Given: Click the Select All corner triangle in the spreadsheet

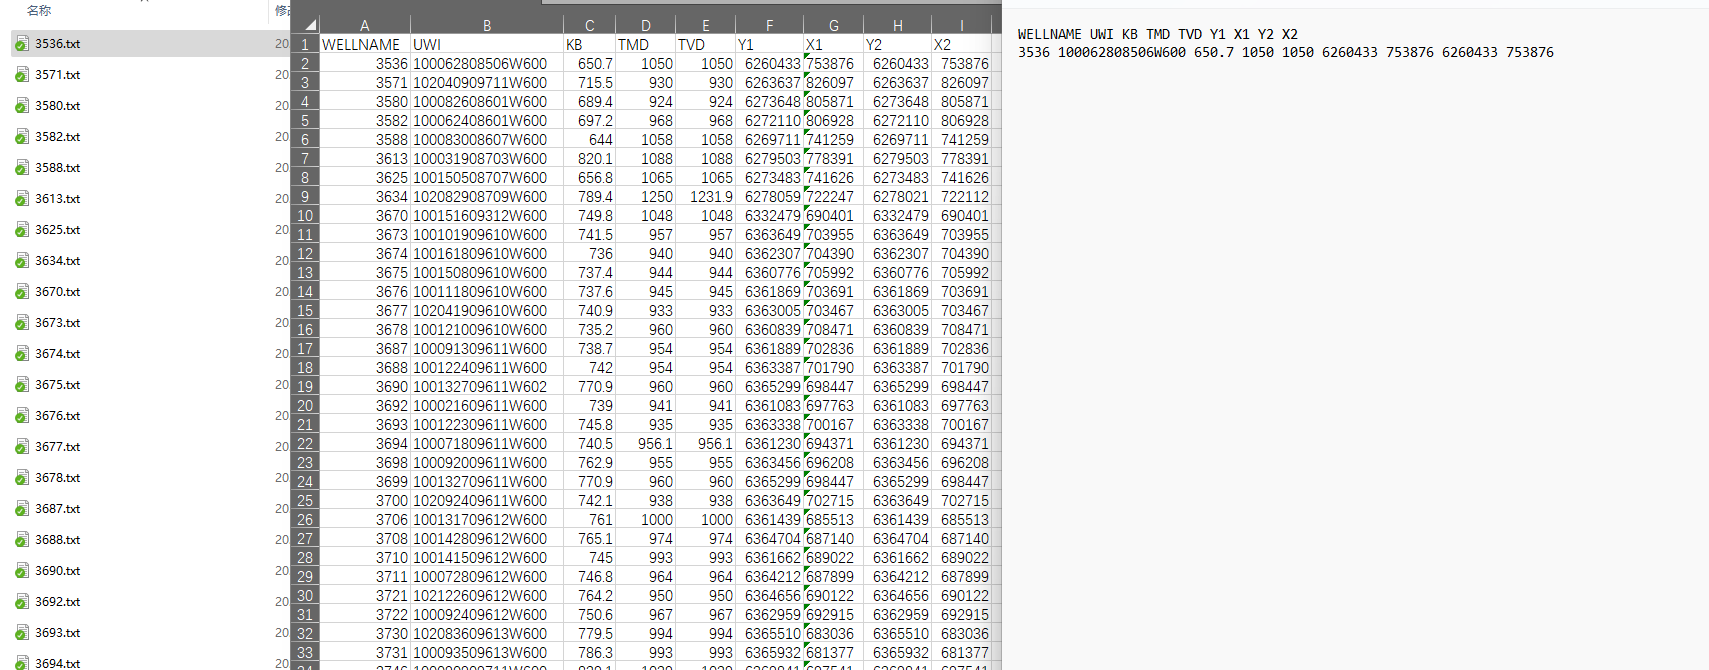Looking at the screenshot, I should [309, 25].
